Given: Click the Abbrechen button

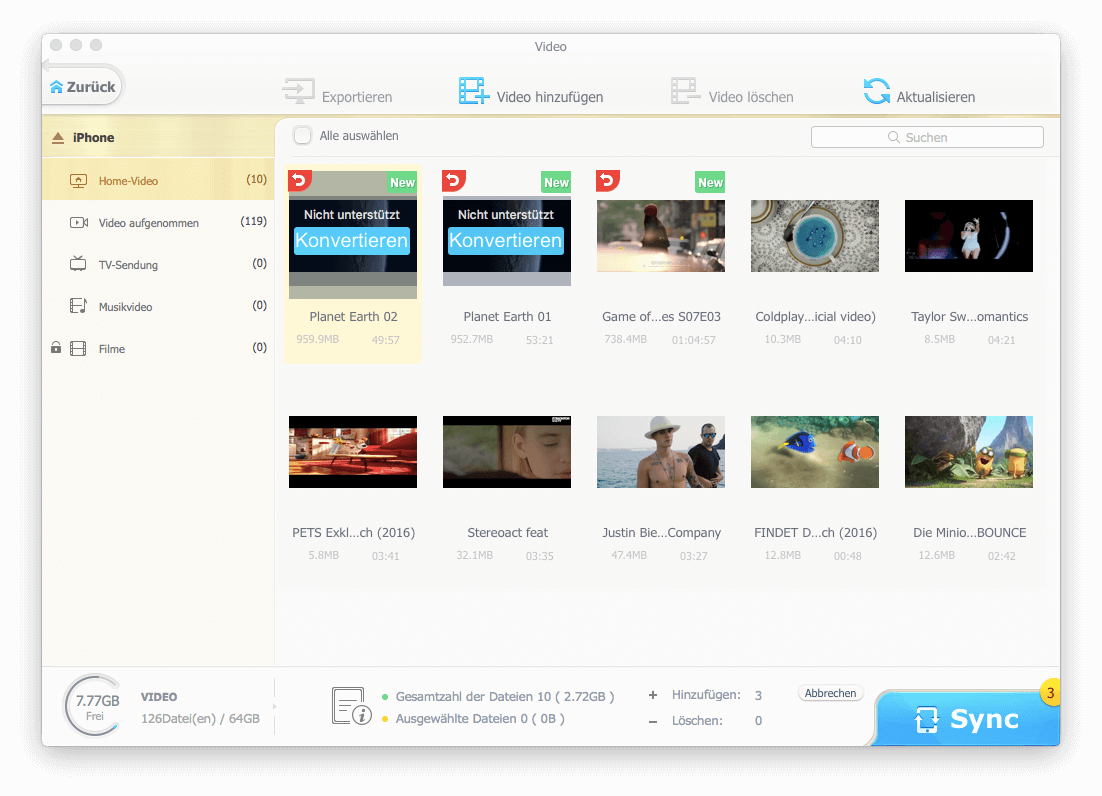Looking at the screenshot, I should click(830, 693).
